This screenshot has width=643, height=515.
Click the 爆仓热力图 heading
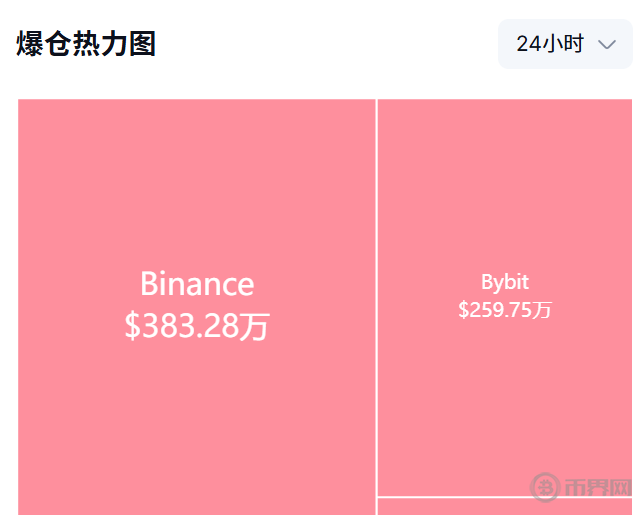[x=86, y=44]
